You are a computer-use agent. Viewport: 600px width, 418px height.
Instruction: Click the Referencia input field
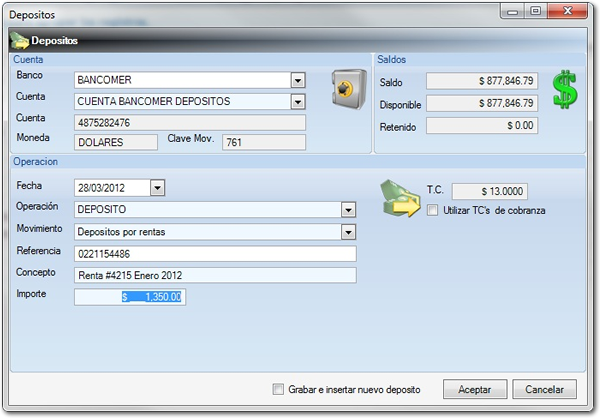215,254
